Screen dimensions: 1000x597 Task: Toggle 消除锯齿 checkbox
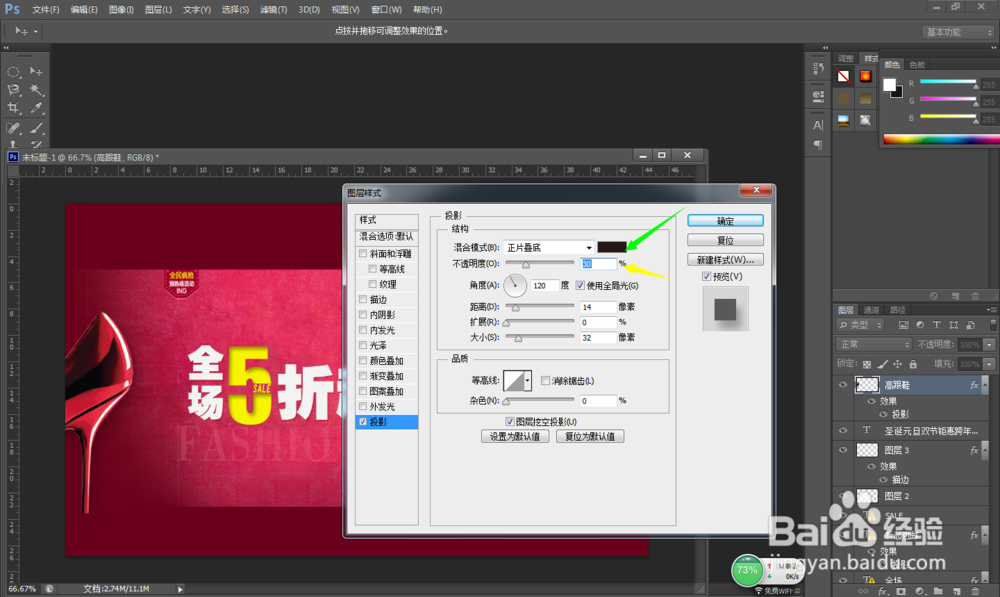pos(545,381)
